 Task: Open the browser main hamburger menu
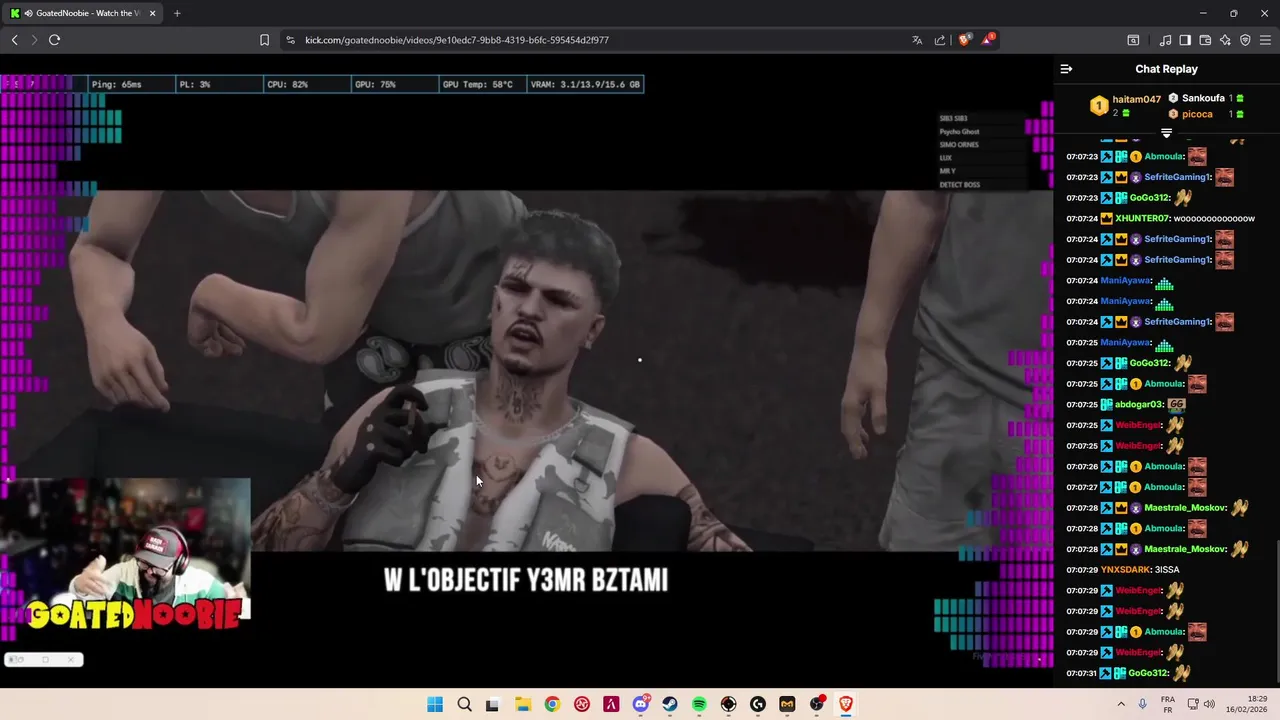click(x=1265, y=40)
